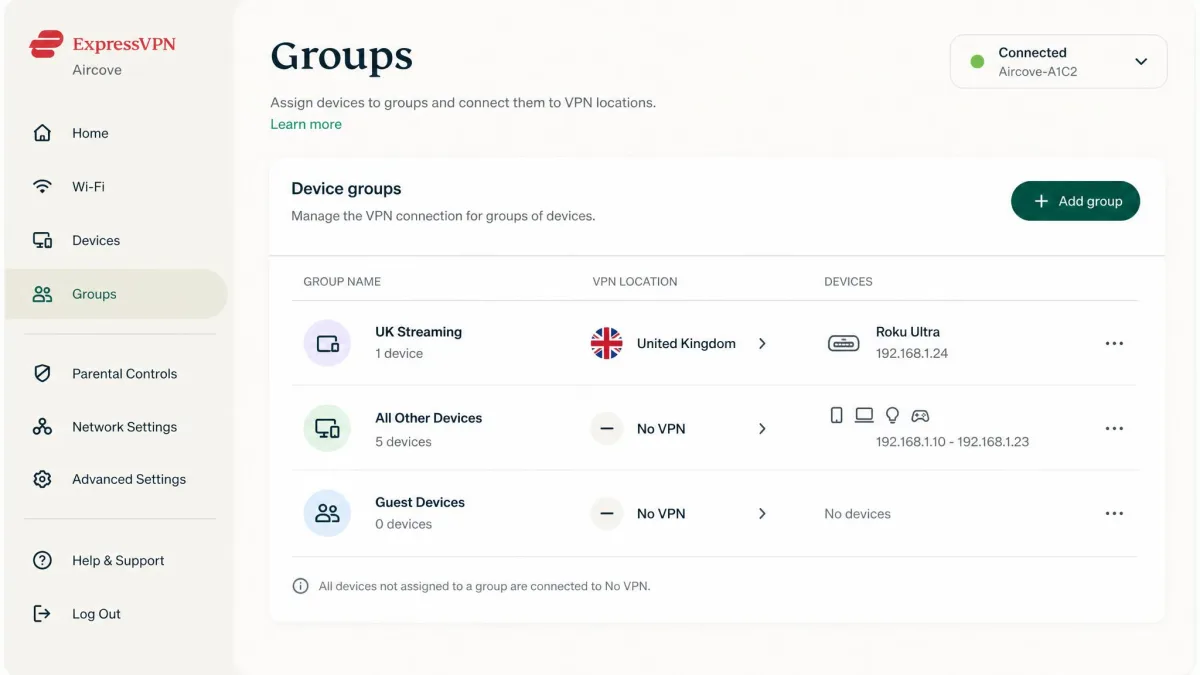1200x675 pixels.
Task: Click the All Other Devices group name
Action: (x=428, y=418)
